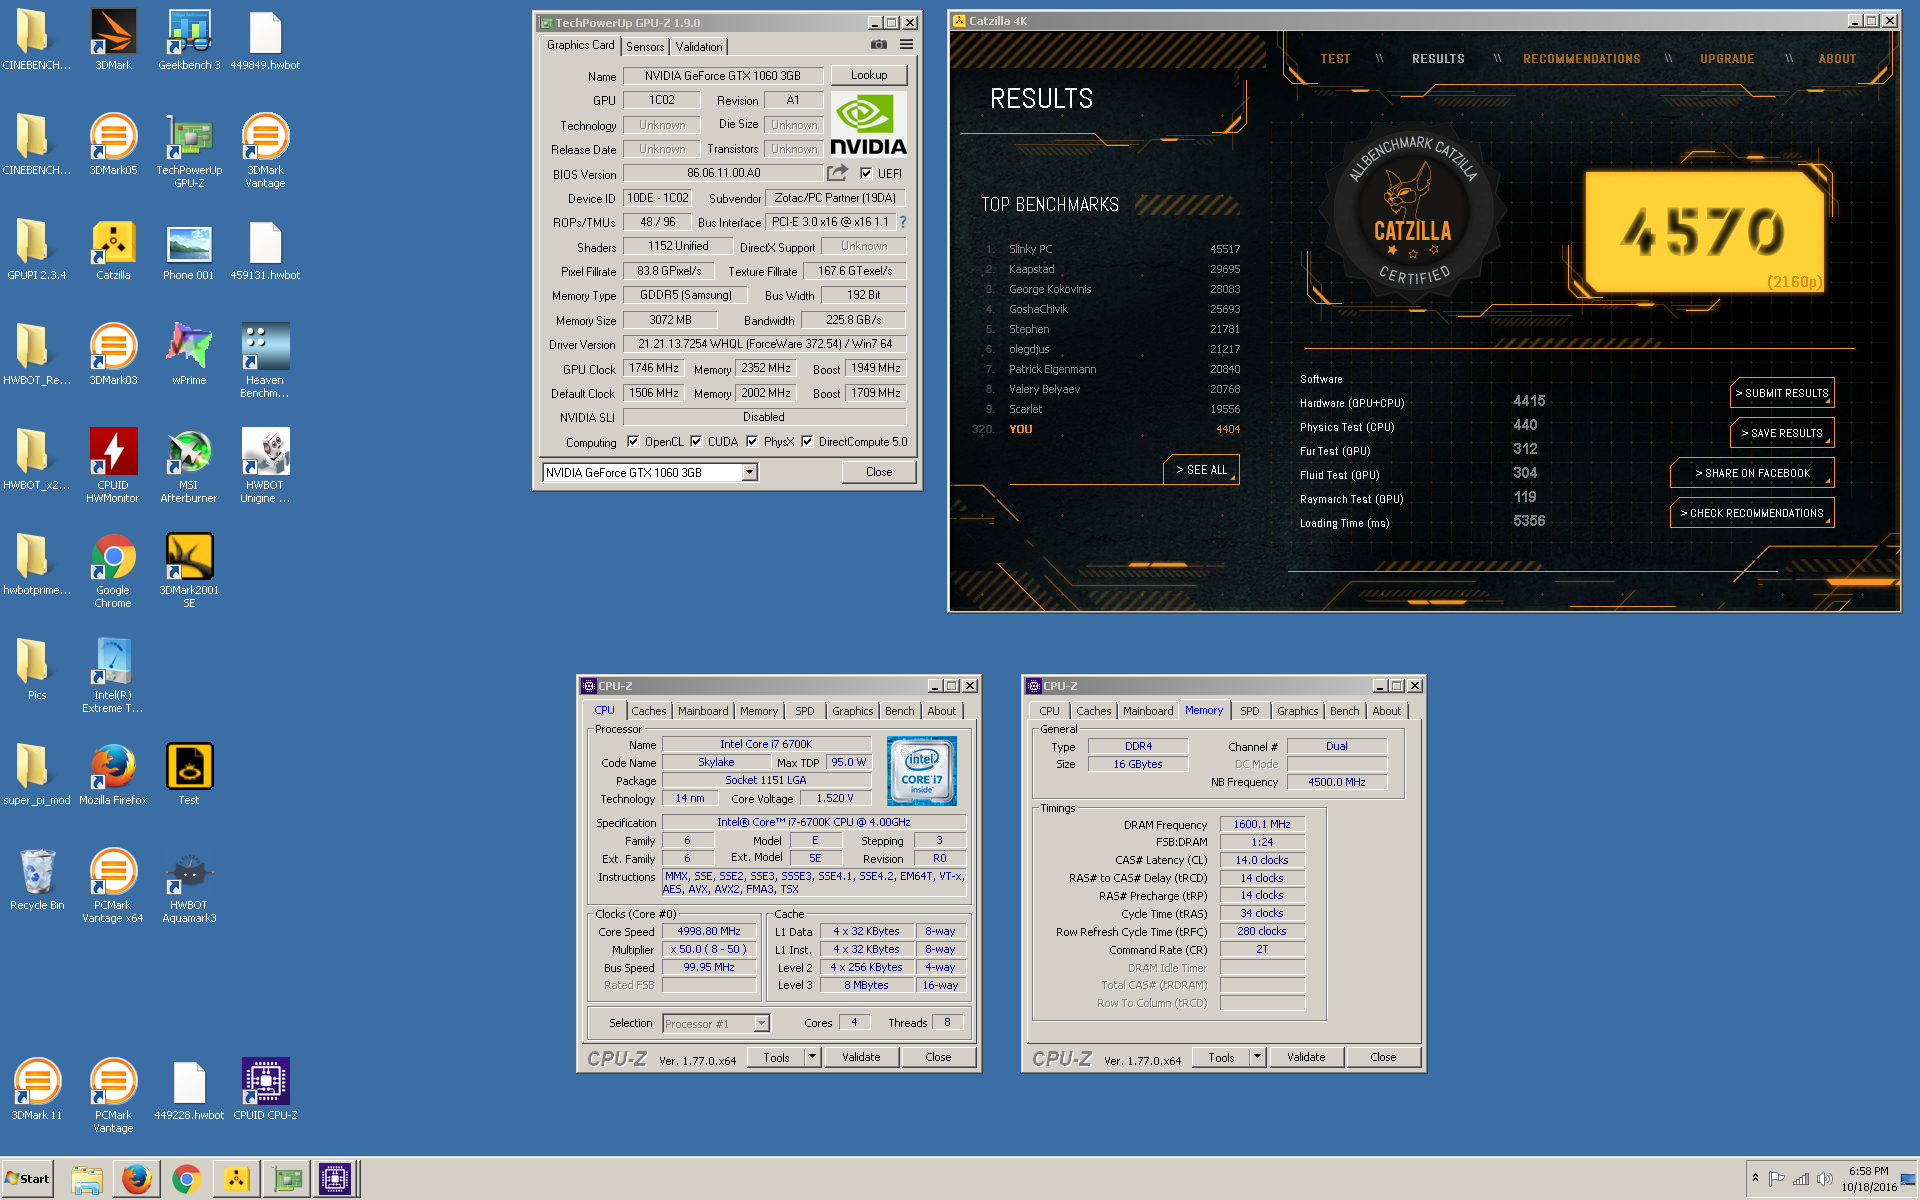
Task: Open the 3DMark Vantage shortcut
Action: click(265, 152)
